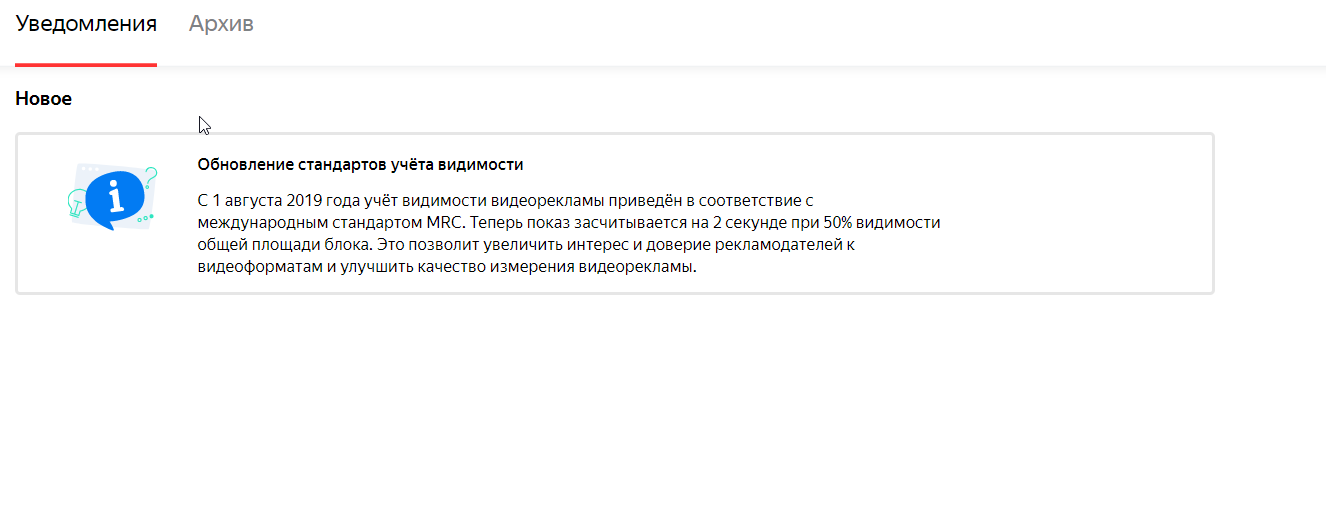Open notification titled Обновление стандартов учёта видимости

(360, 165)
